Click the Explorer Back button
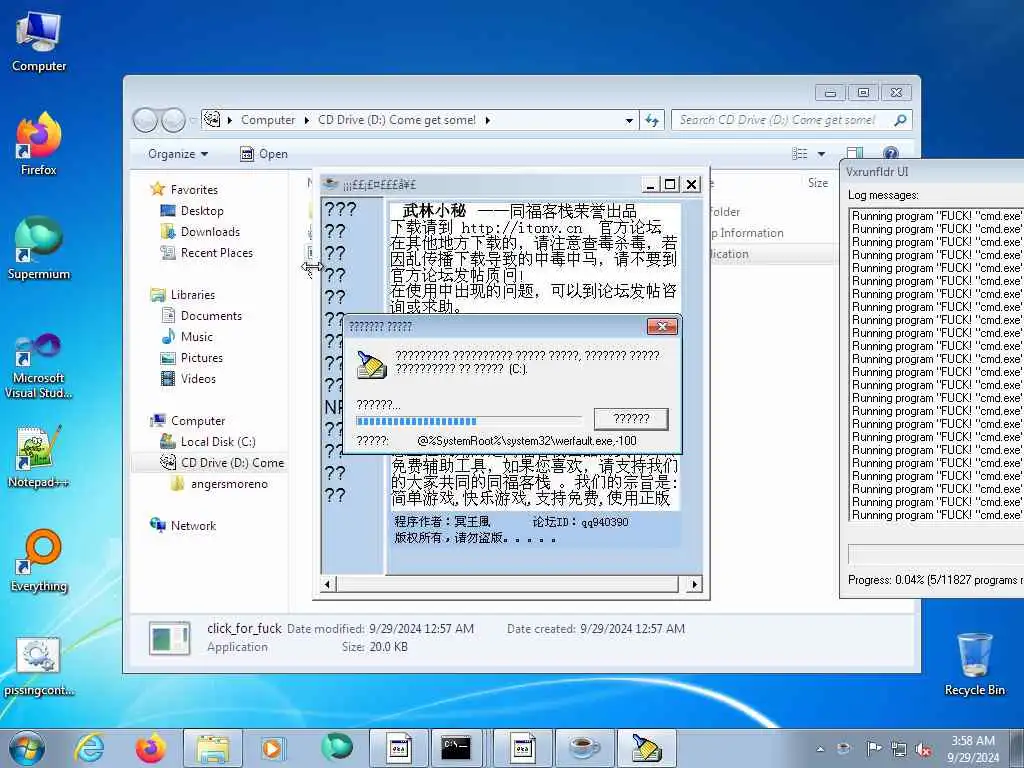Screen dimensions: 1024x768 [x=145, y=120]
